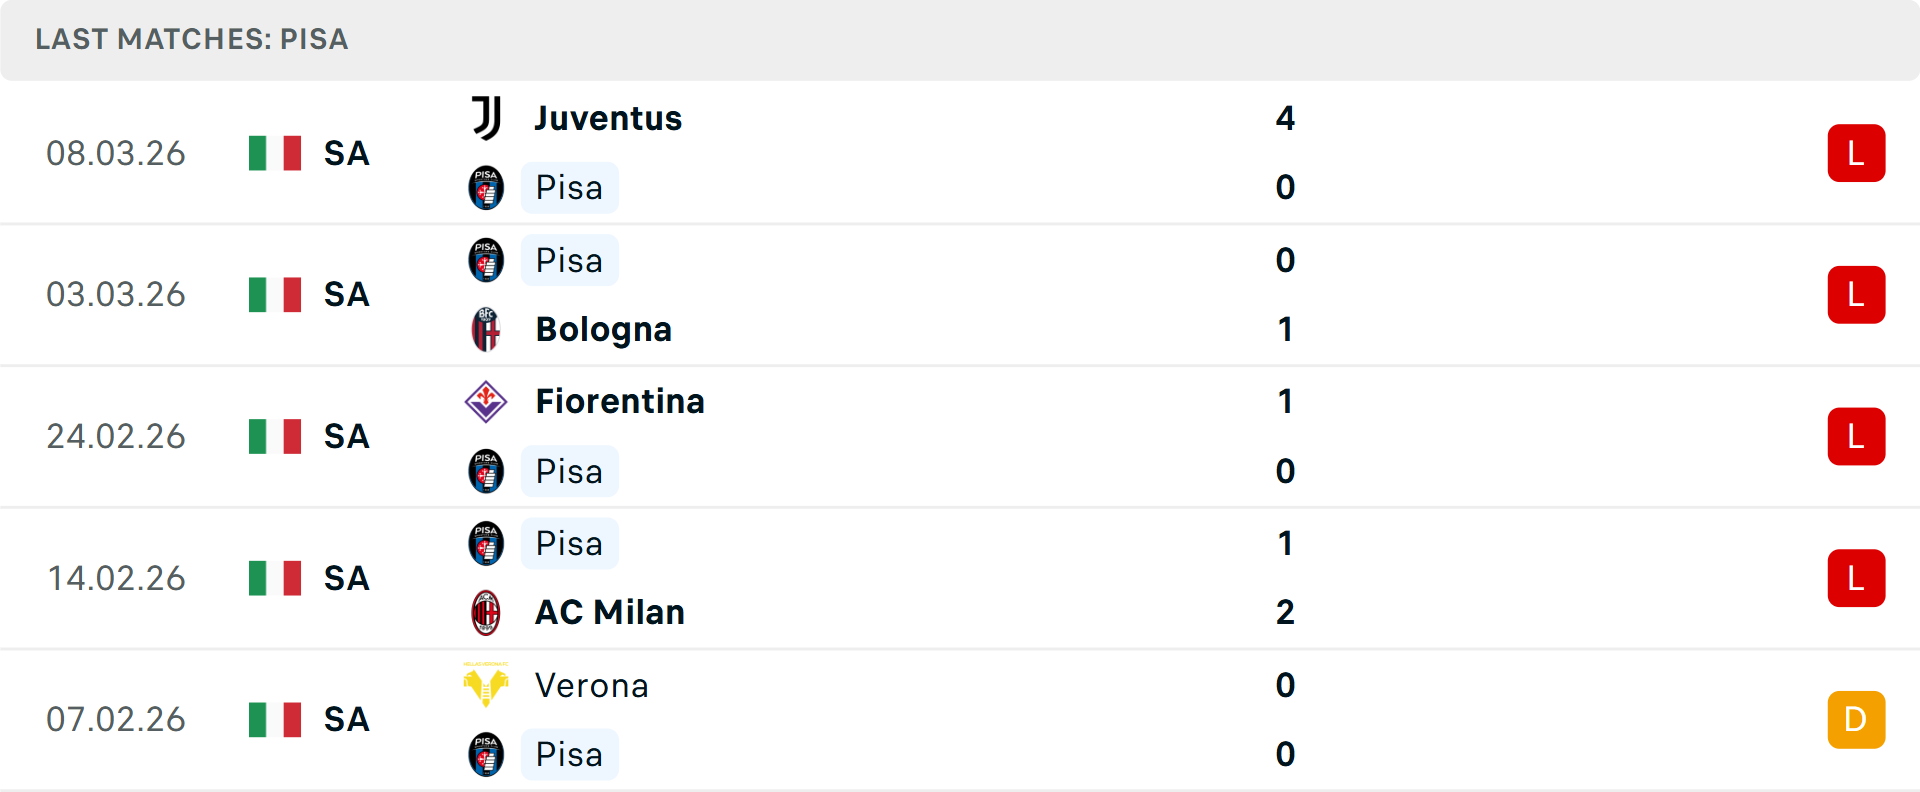This screenshot has height=792, width=1920.
Task: Click the Verona club crest icon
Action: 486,685
